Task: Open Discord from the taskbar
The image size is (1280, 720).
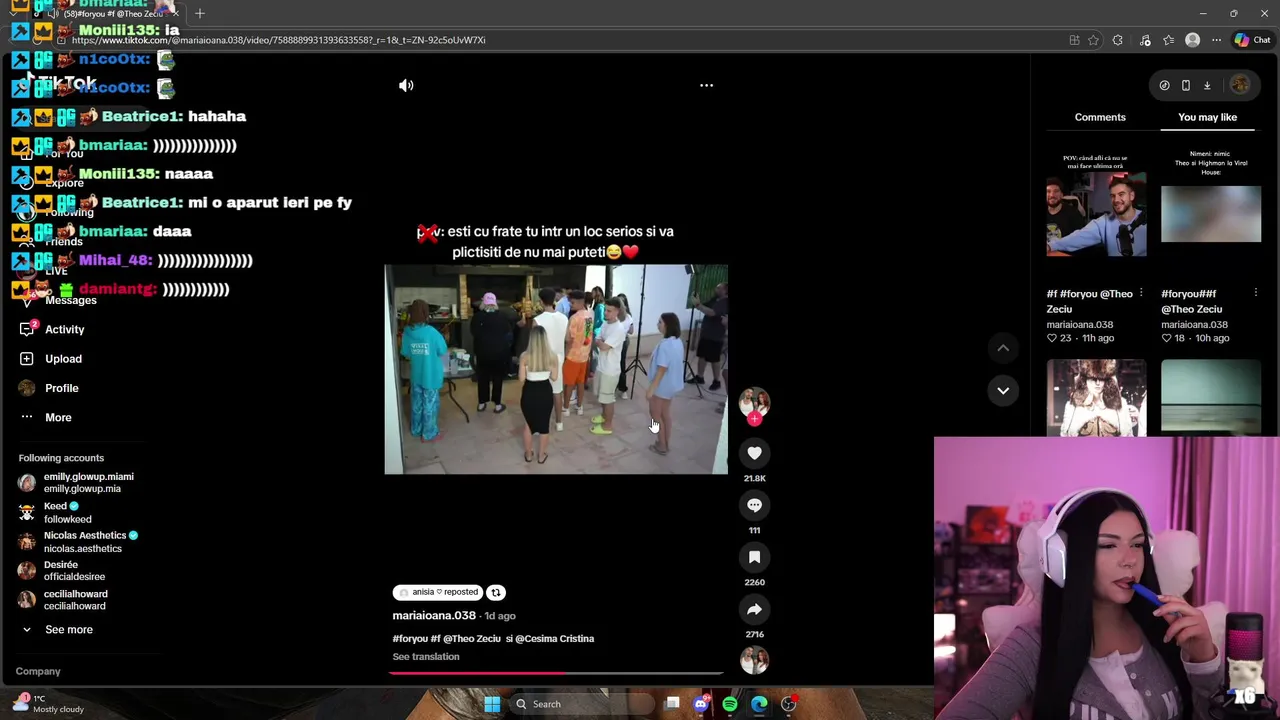Action: click(701, 704)
